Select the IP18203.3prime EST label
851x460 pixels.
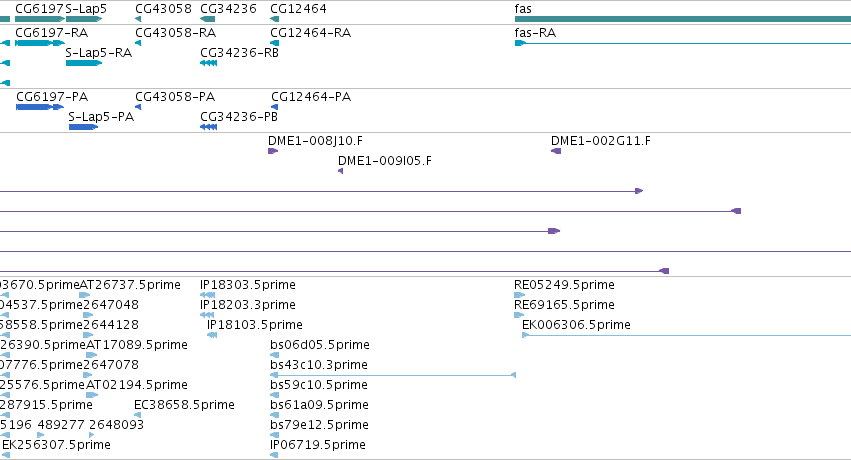248,305
